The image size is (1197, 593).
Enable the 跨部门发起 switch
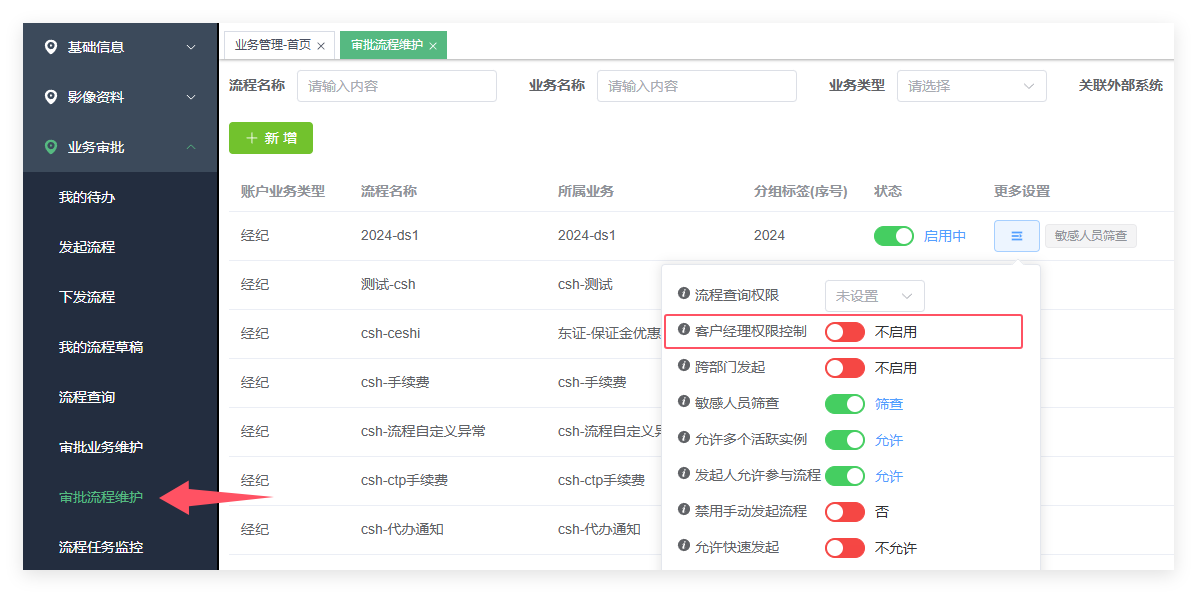coord(845,368)
